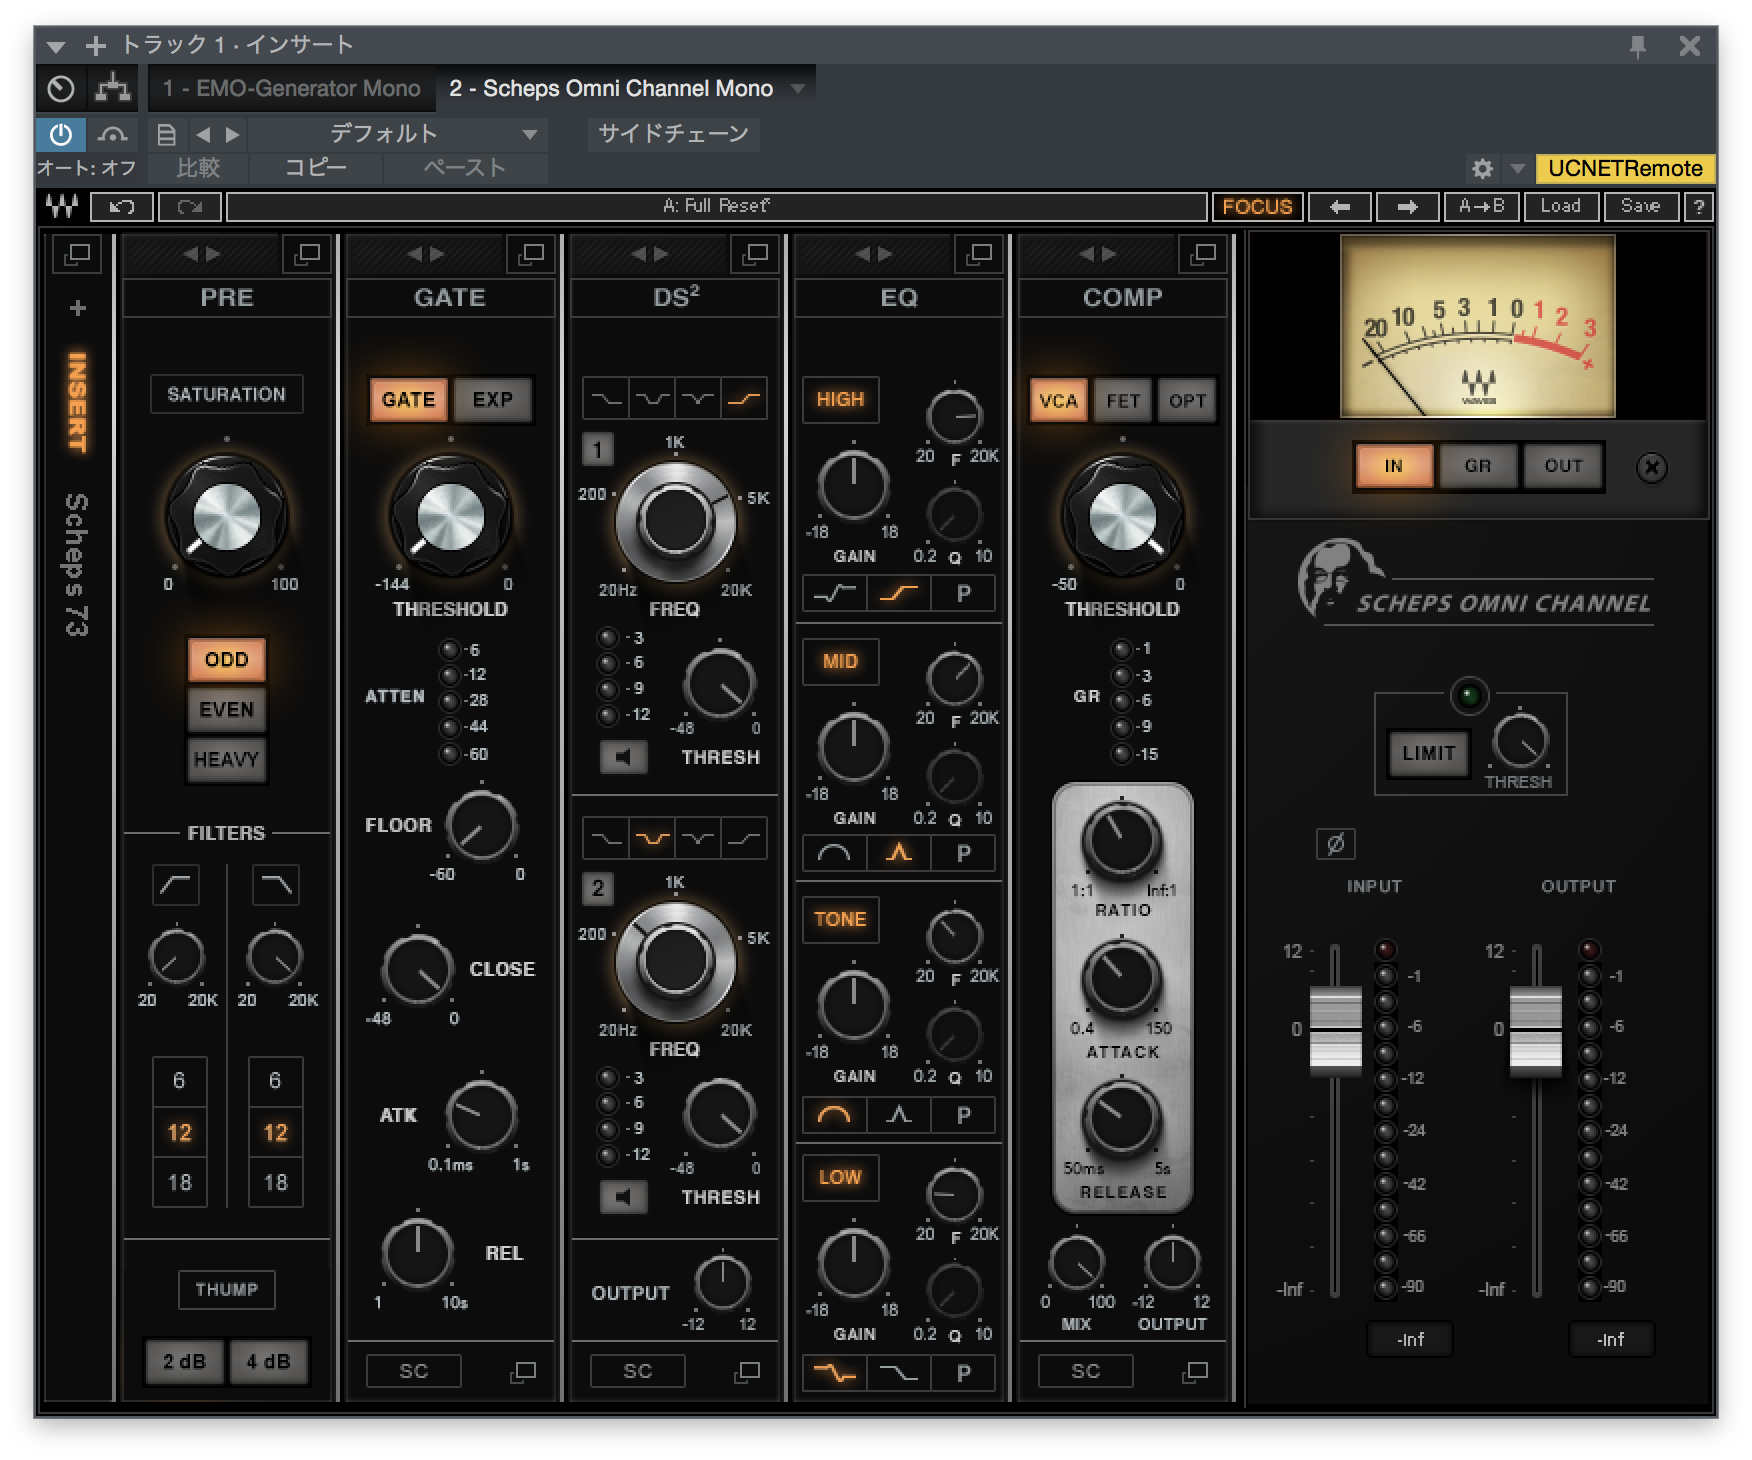Screen dimensions: 1752x1460
Task: Toggle the HIGH EQ band
Action: point(840,399)
